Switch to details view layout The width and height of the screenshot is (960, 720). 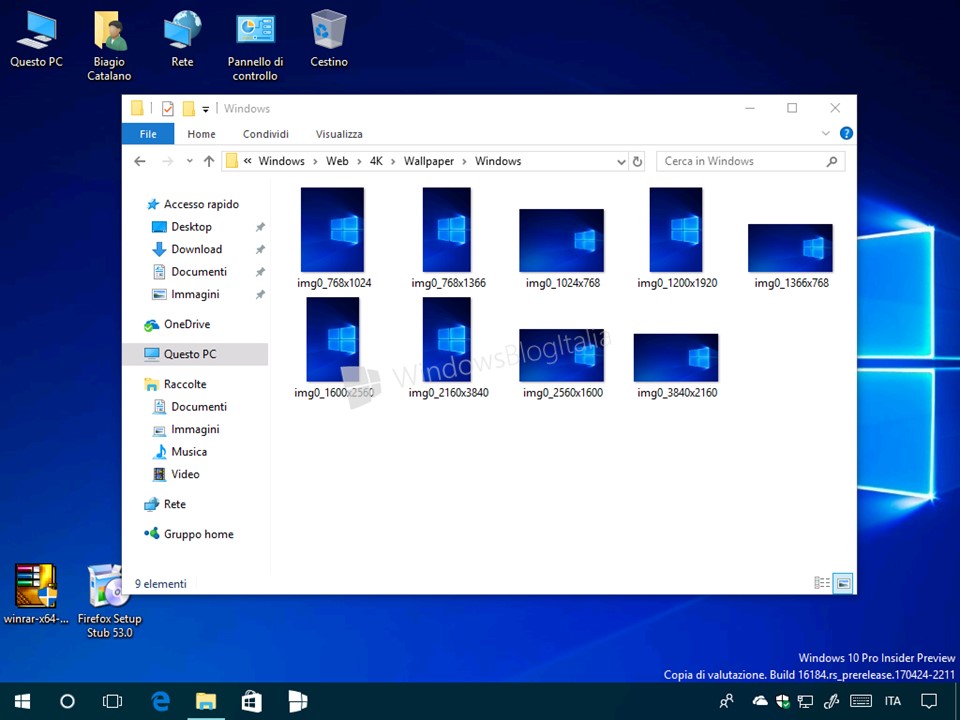point(822,583)
